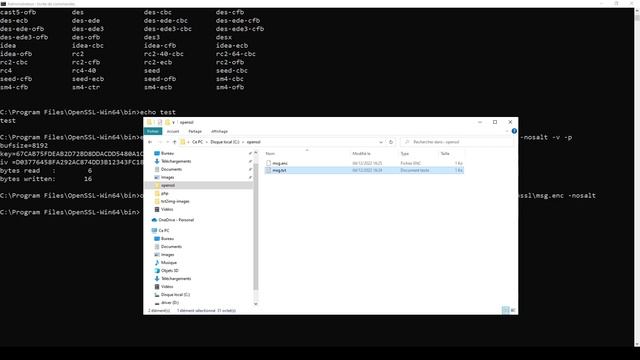Click openssl in address breadcrumb

(x=253, y=142)
